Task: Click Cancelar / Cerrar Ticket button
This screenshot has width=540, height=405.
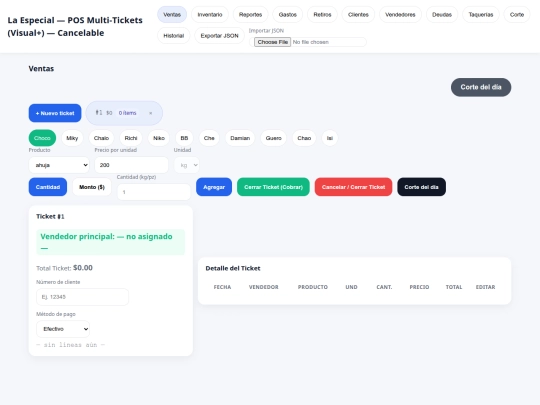Action: pos(353,187)
